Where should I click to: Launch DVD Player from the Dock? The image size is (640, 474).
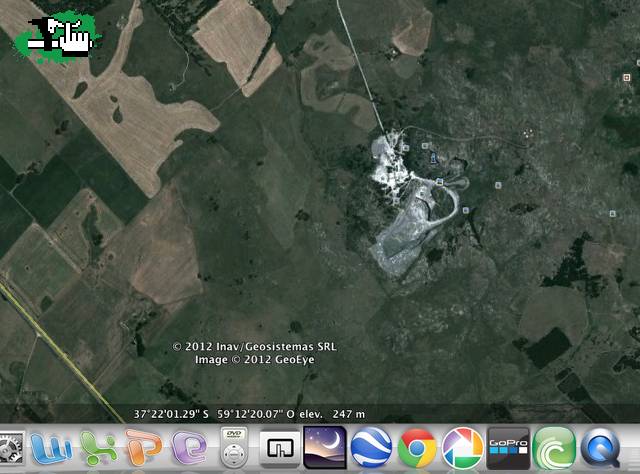click(234, 447)
